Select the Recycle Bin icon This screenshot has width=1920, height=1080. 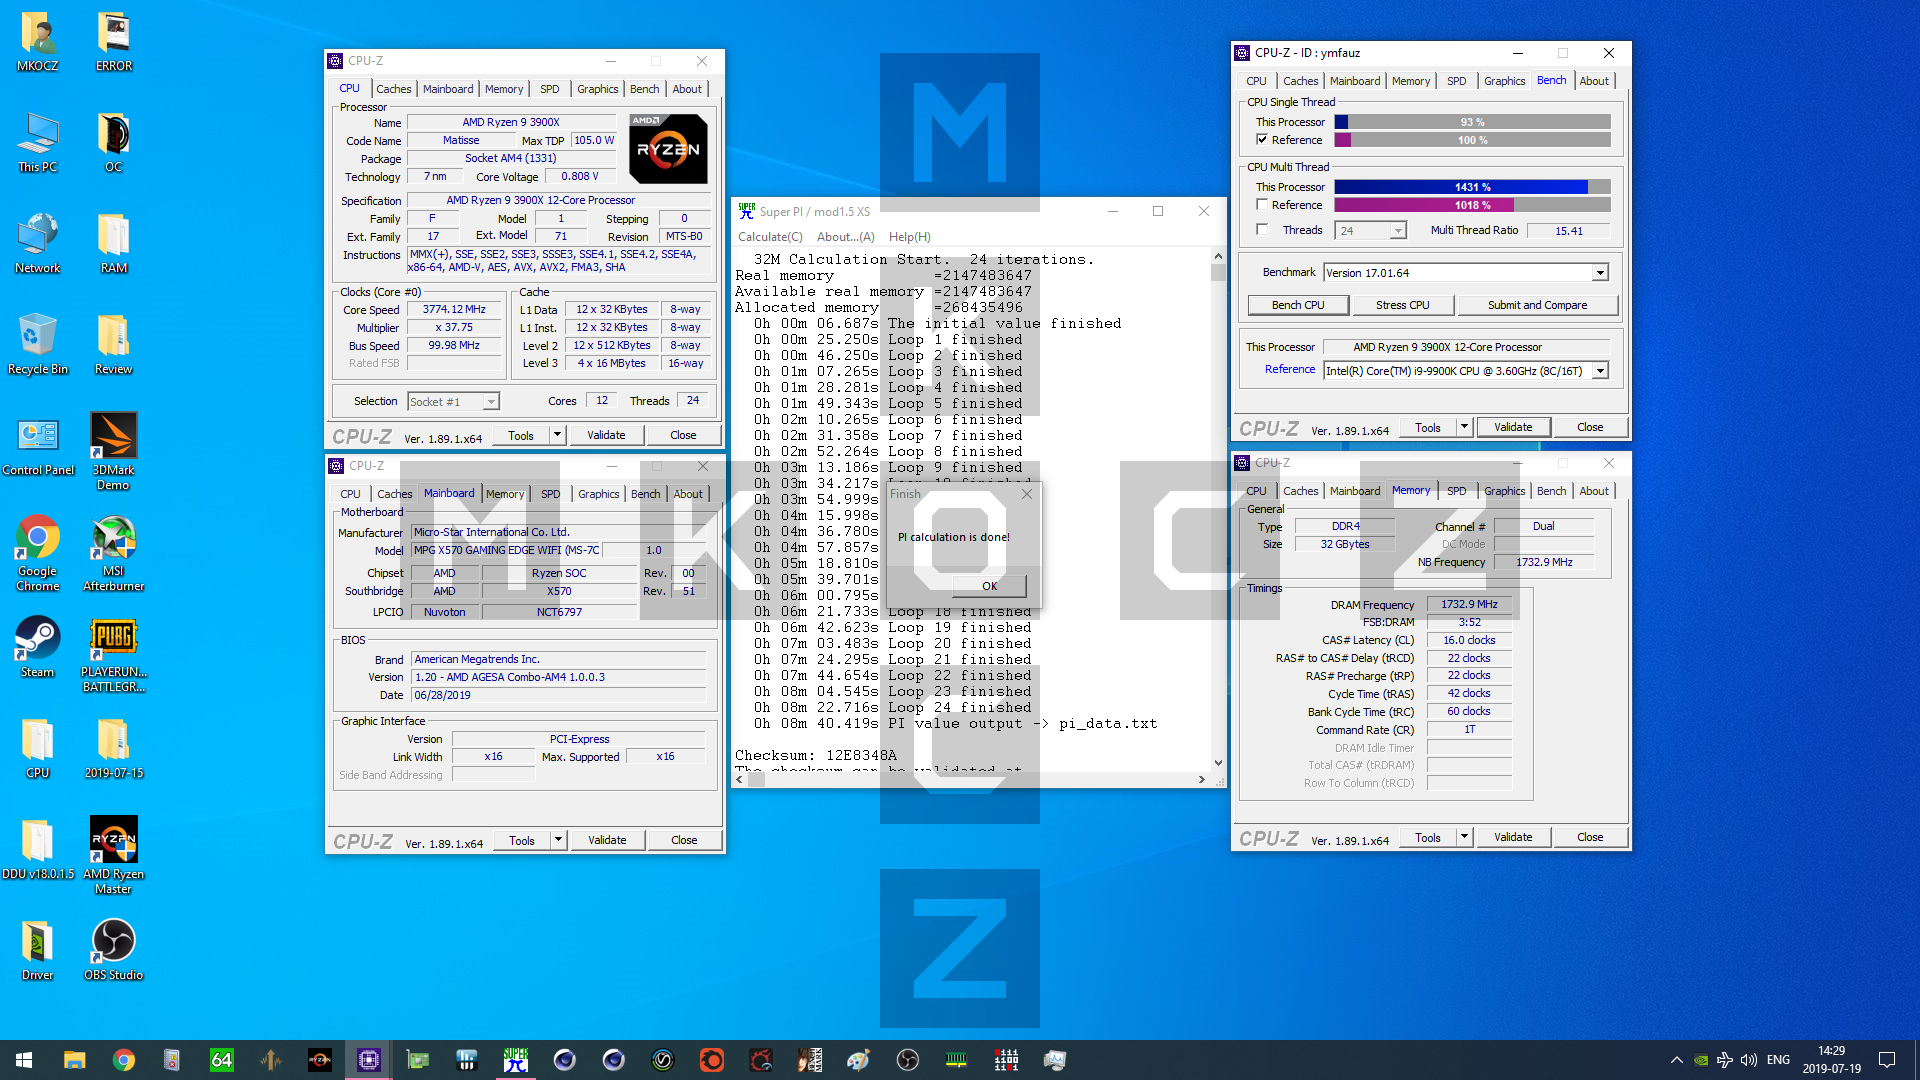(x=38, y=345)
